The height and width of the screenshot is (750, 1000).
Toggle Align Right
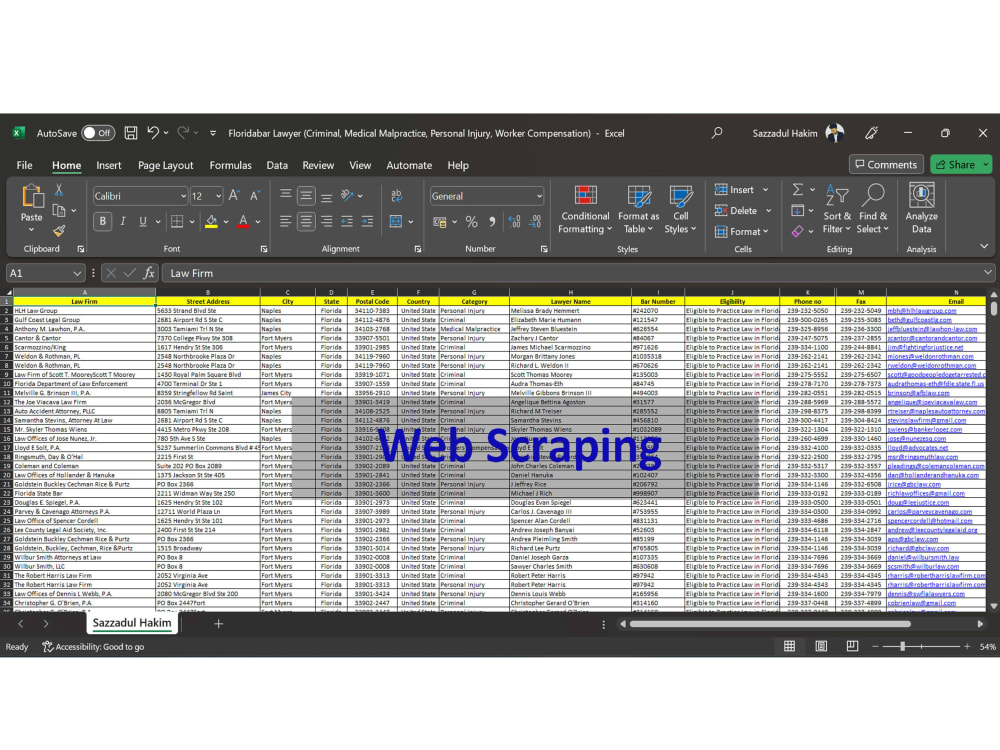pos(327,221)
